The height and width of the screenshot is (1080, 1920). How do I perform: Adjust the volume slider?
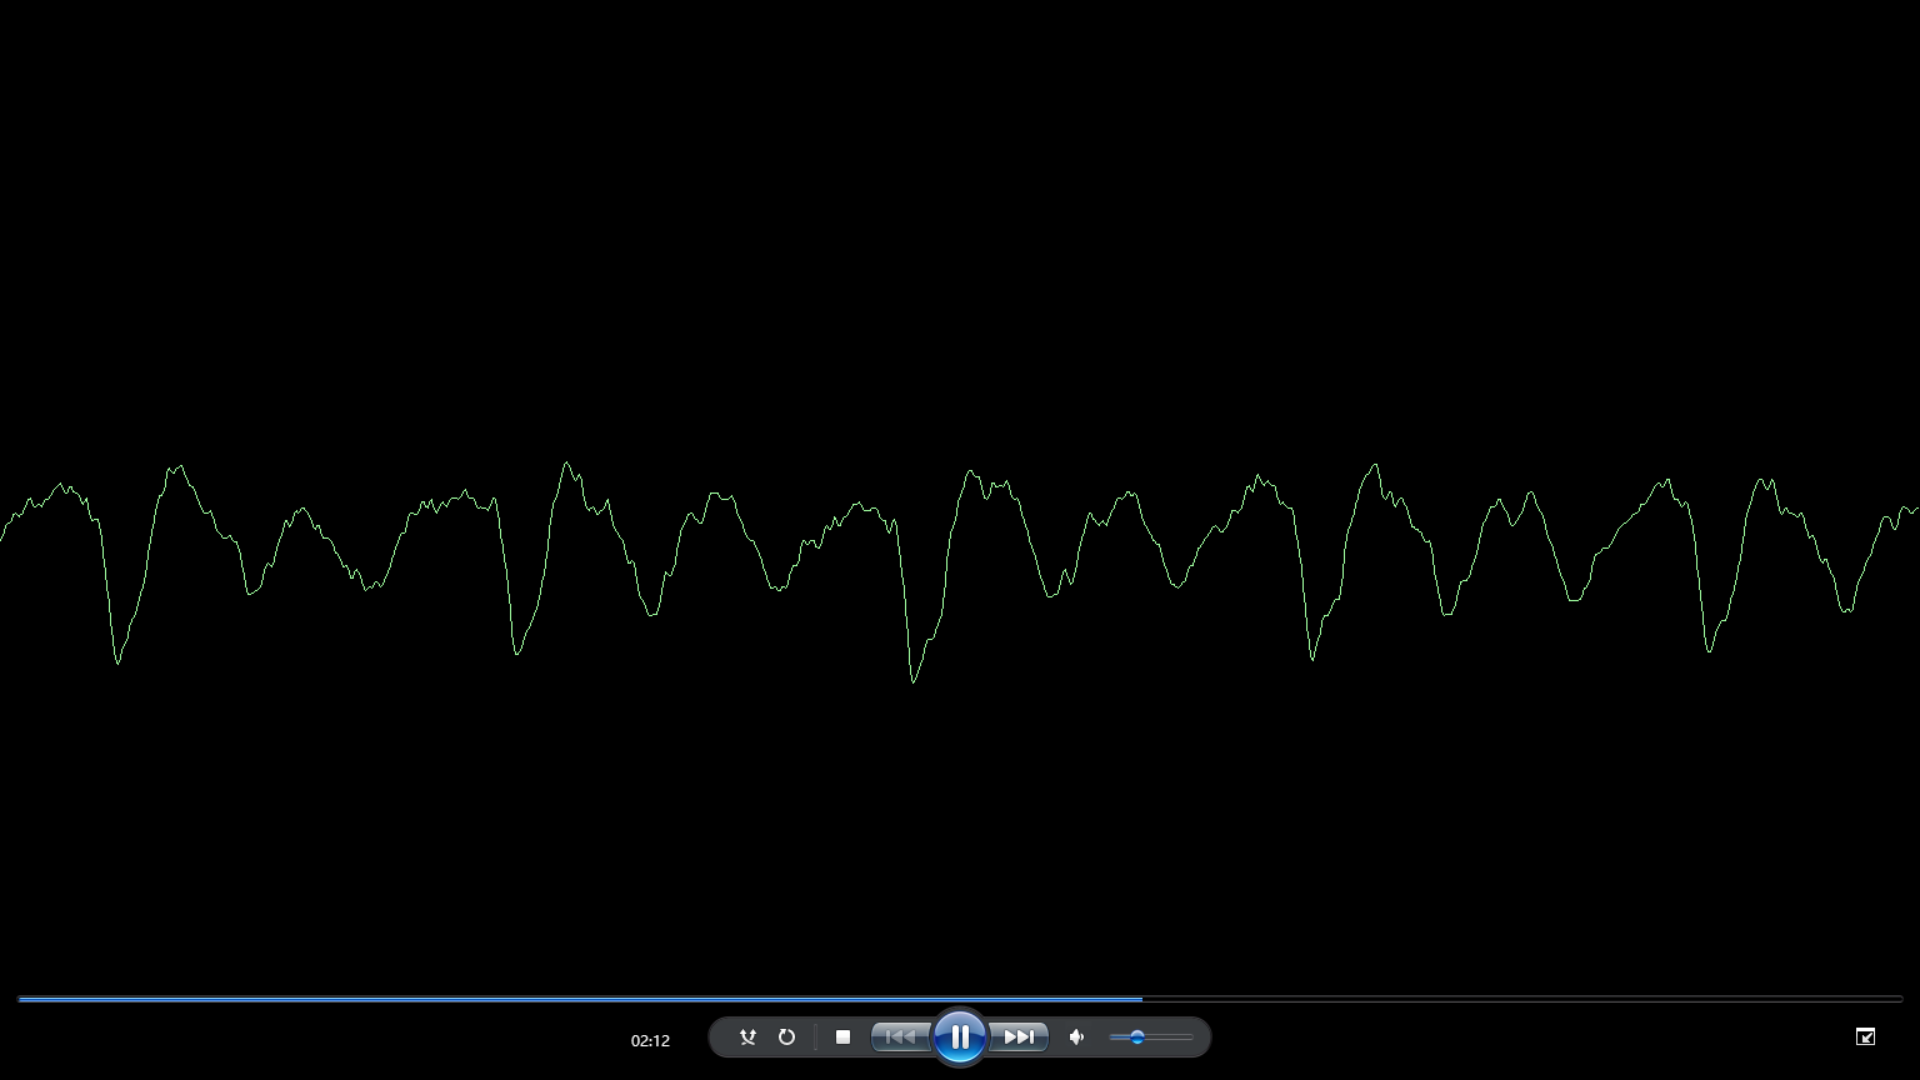(1150, 1037)
